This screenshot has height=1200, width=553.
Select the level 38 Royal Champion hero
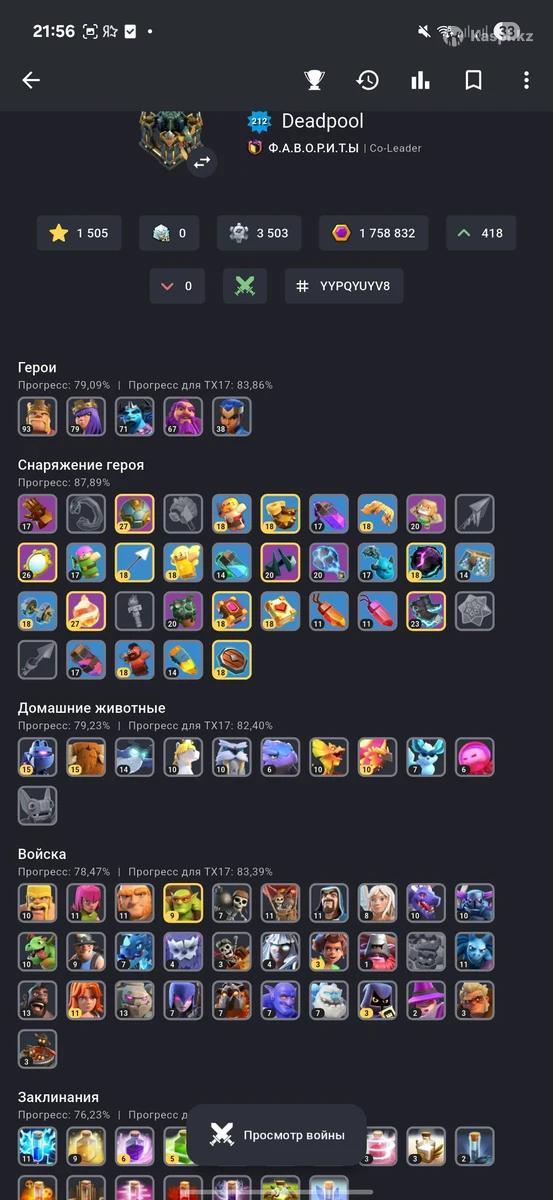[232, 417]
